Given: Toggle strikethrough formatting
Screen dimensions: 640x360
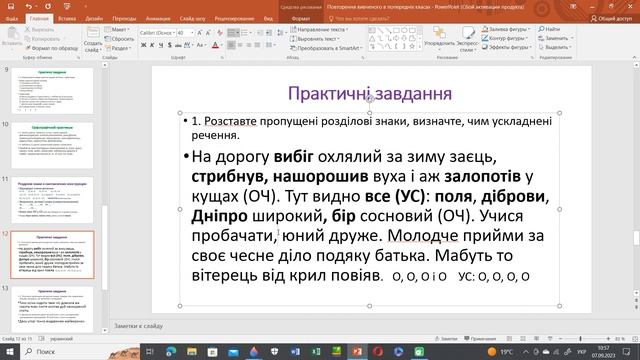Looking at the screenshot, I should [x=178, y=45].
